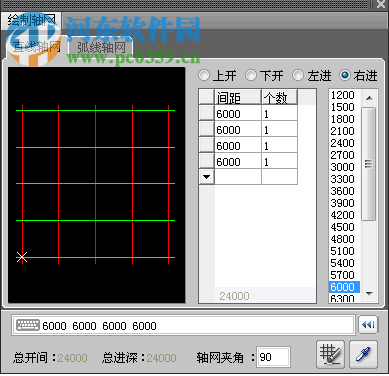Select 3300 in the spacing list
The width and height of the screenshot is (389, 376).
coord(343,179)
